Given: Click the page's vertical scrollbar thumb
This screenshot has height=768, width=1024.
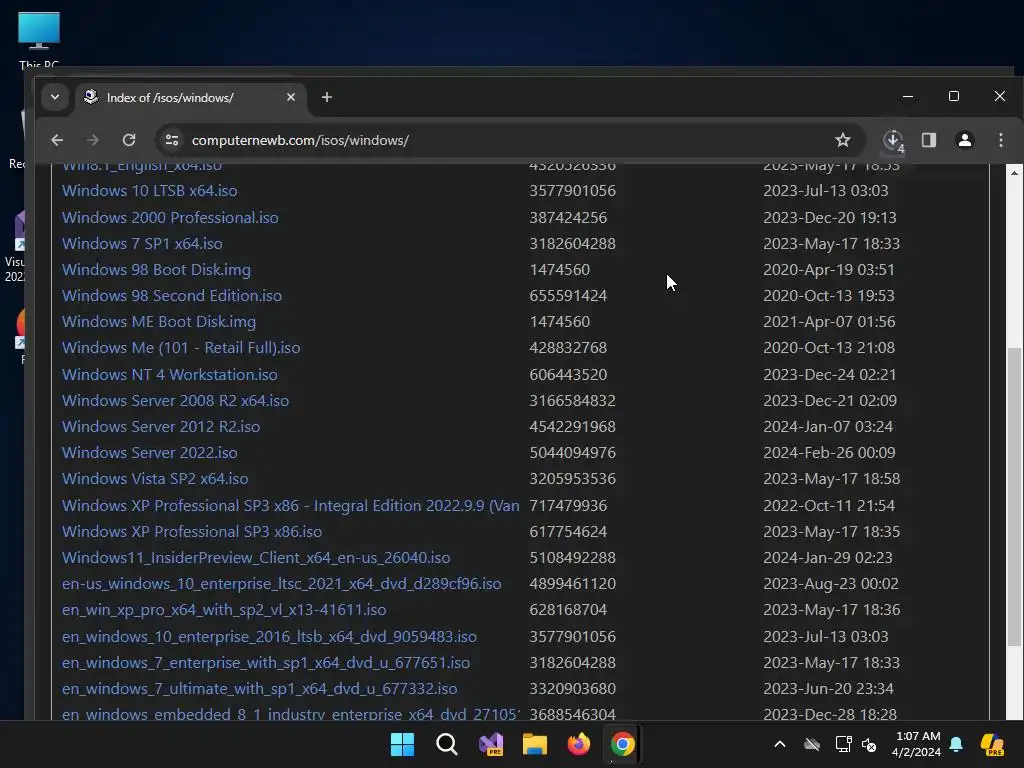Looking at the screenshot, I should pos(1014,496).
